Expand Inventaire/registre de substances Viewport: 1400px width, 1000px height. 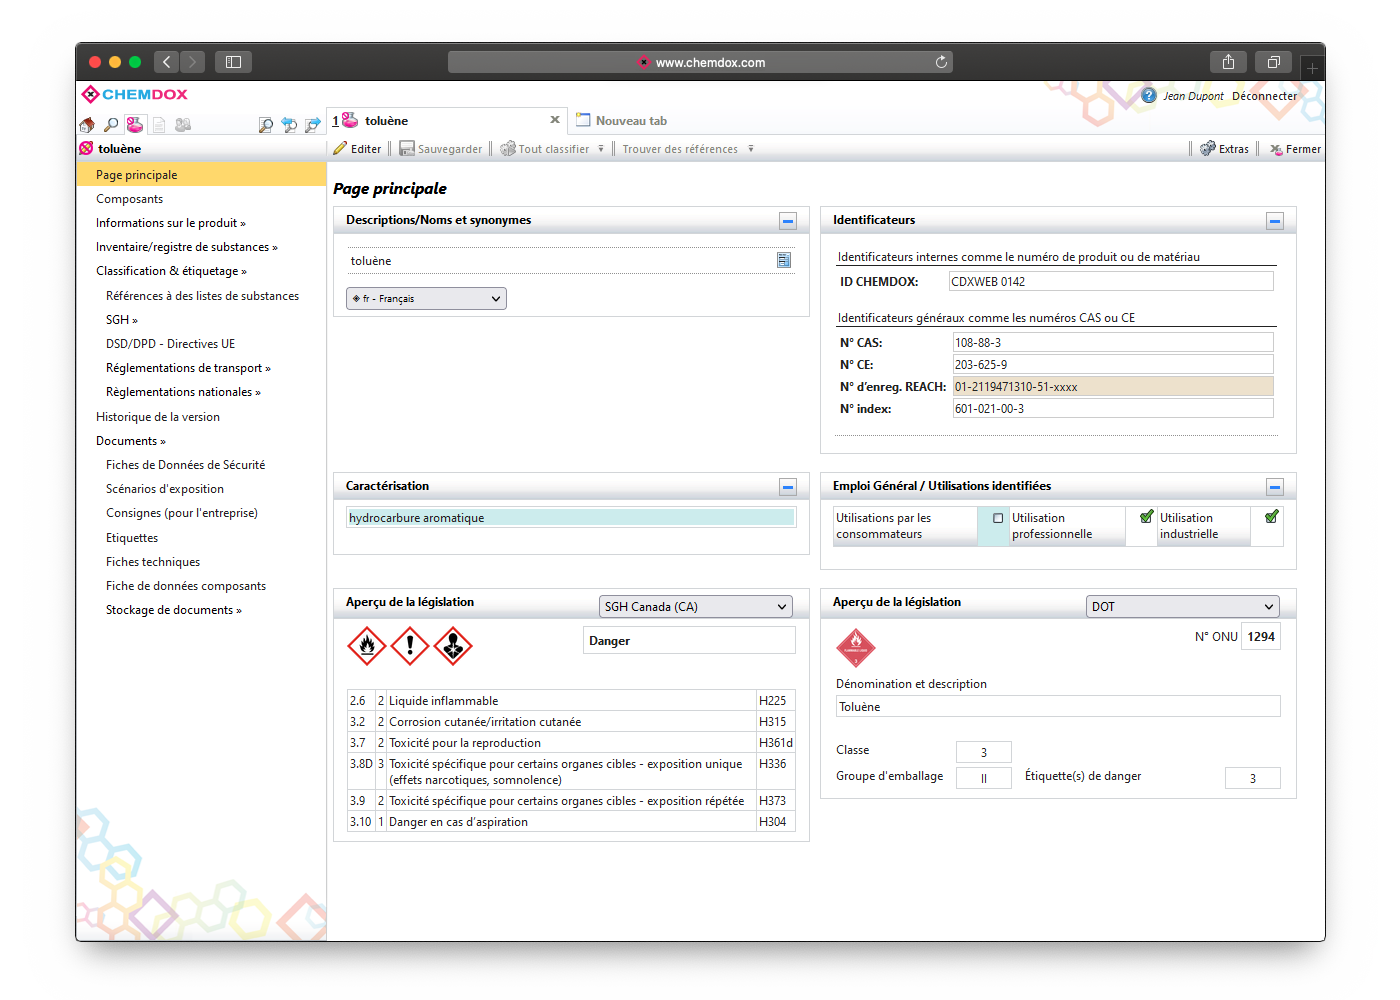(x=187, y=247)
